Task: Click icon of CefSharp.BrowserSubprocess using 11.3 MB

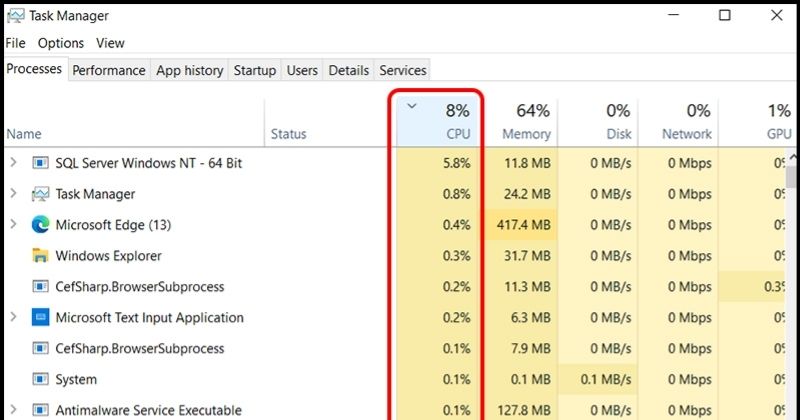Action: click(40, 287)
